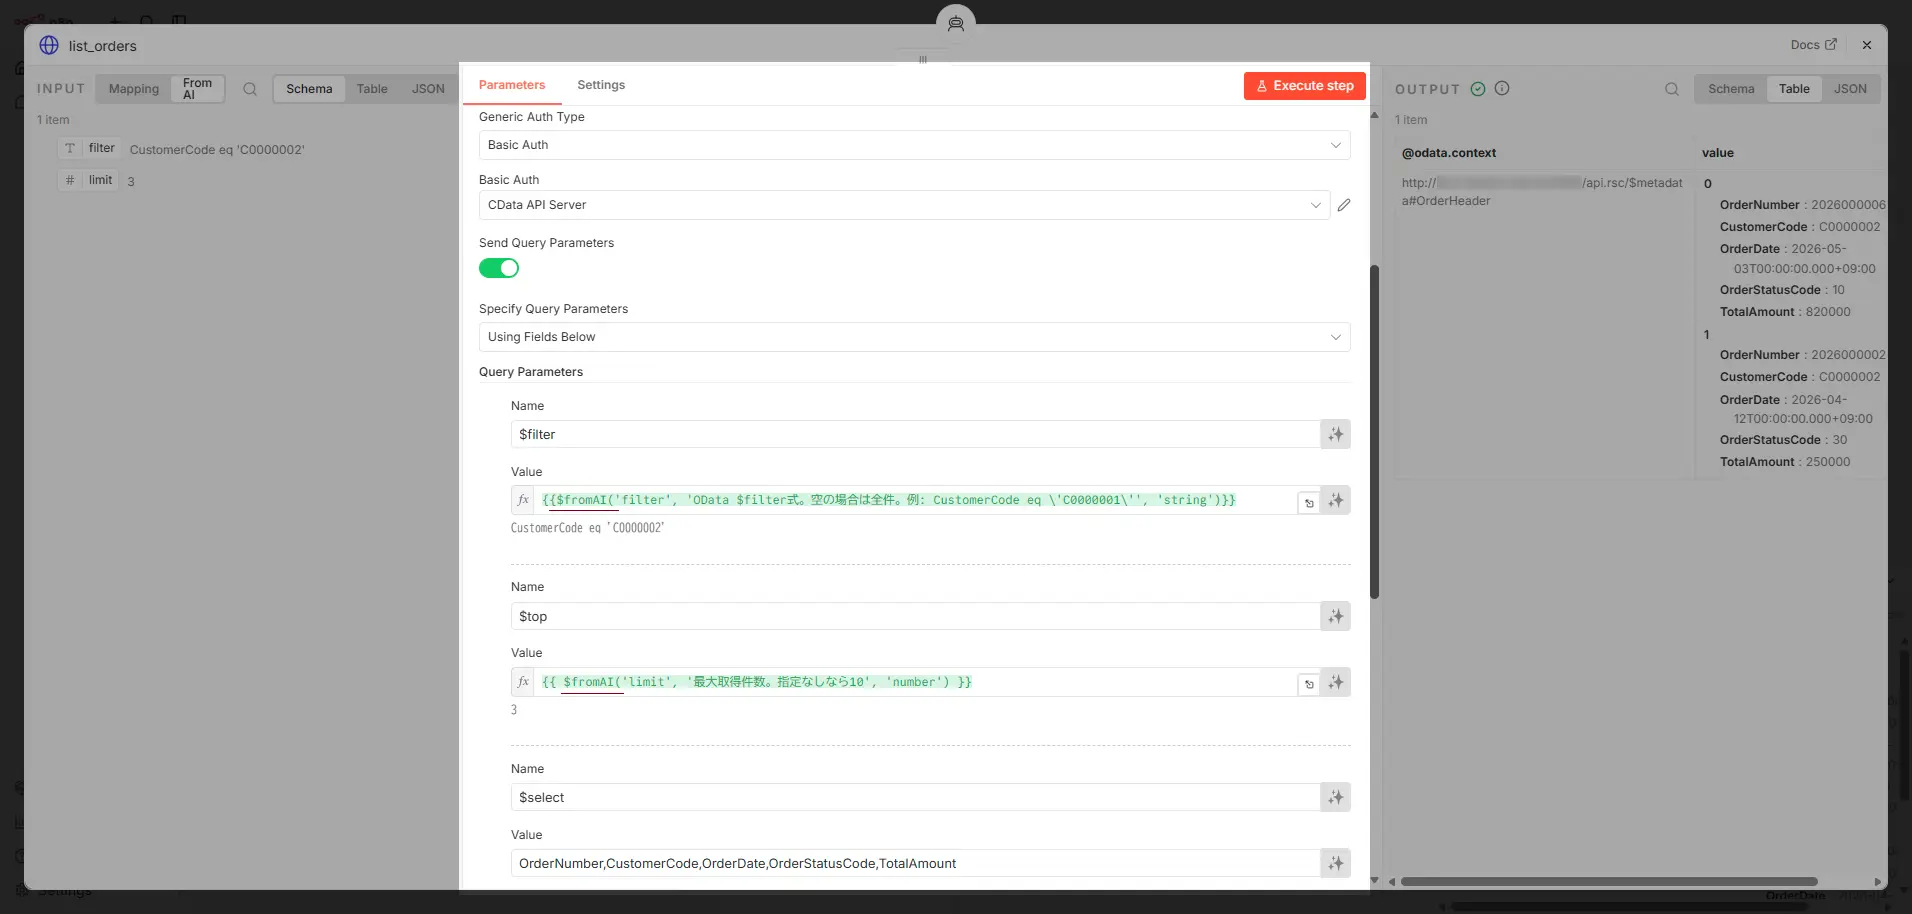Viewport: 1912px width, 914px height.
Task: Click AI sparkle icon beside filter value expression
Action: 1335,500
